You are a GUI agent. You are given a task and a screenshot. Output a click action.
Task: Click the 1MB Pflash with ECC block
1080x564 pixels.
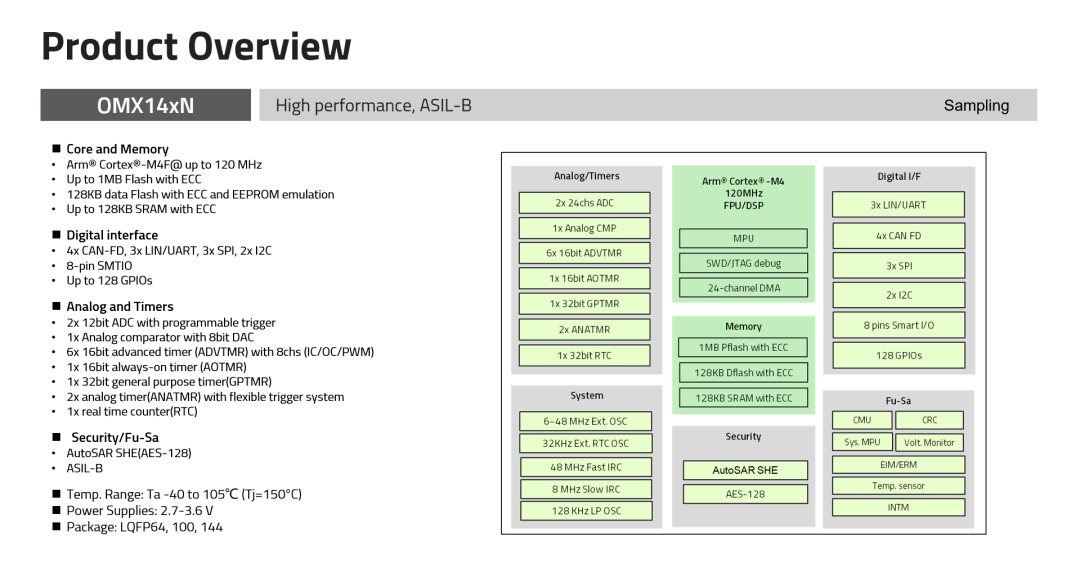pos(743,347)
